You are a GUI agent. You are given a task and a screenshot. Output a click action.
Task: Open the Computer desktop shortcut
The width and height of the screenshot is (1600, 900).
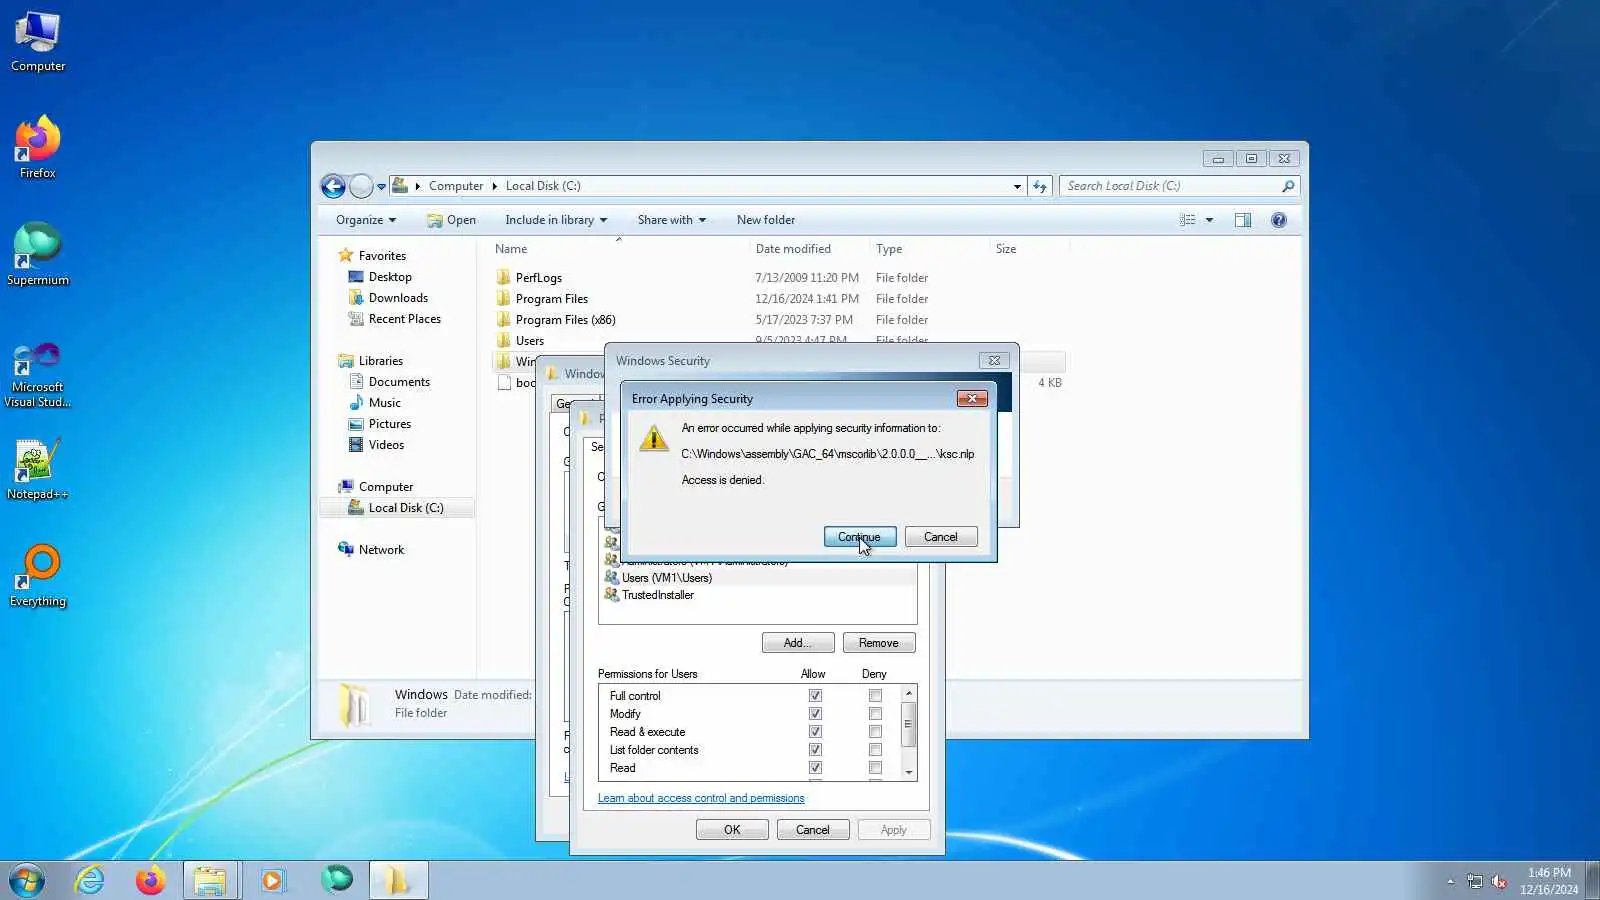(x=38, y=42)
